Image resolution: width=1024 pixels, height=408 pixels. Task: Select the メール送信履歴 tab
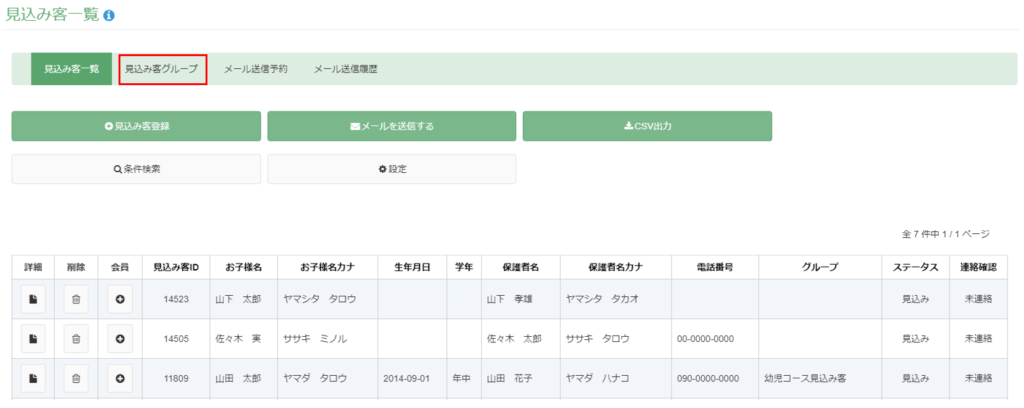point(345,69)
